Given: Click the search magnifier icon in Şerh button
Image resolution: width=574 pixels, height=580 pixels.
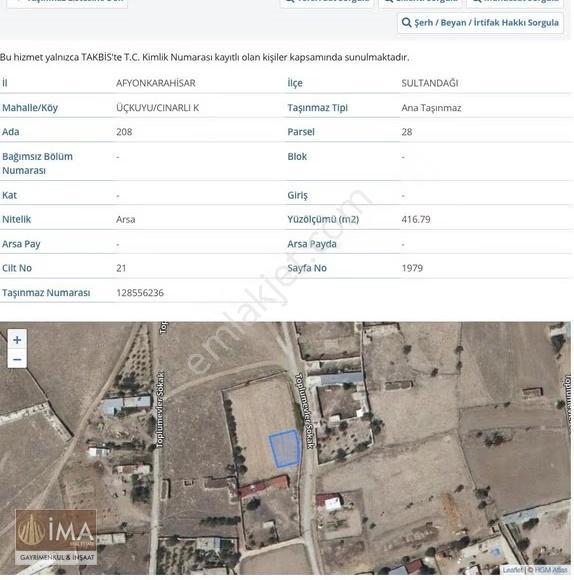Looking at the screenshot, I should click(406, 23).
